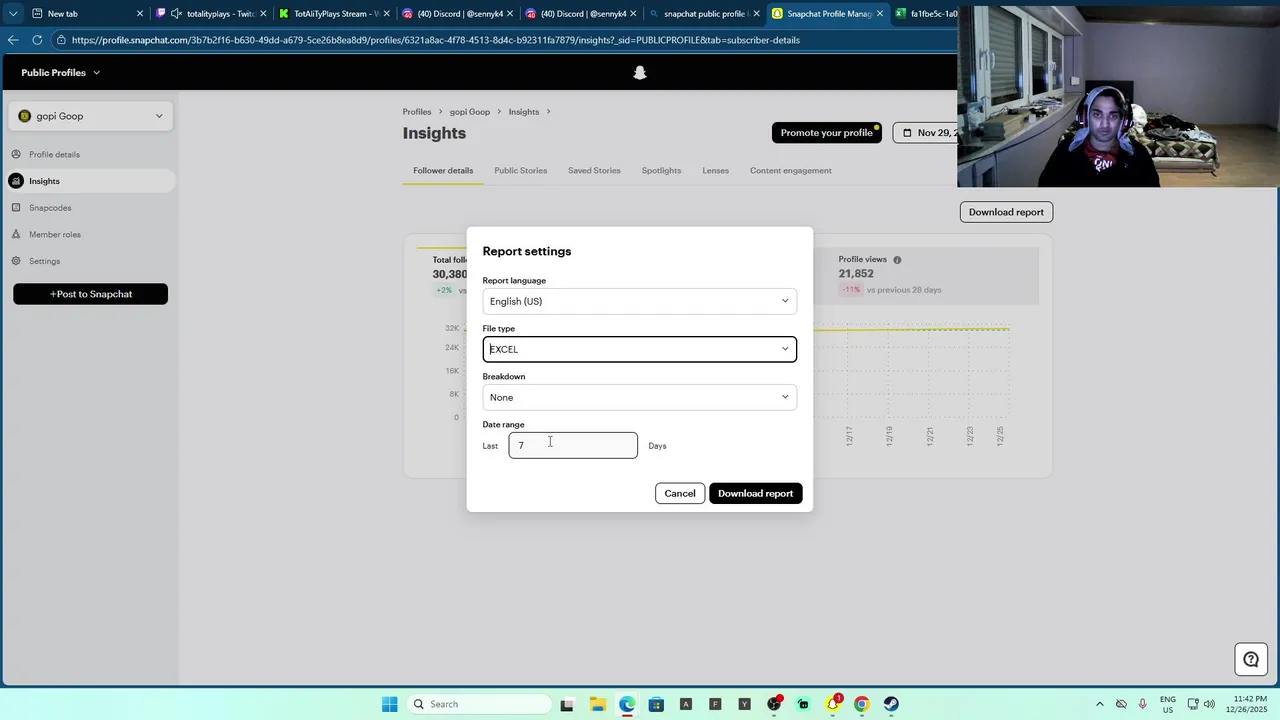Click the Snapcodes sidebar icon
The image size is (1280, 720).
coord(16,208)
